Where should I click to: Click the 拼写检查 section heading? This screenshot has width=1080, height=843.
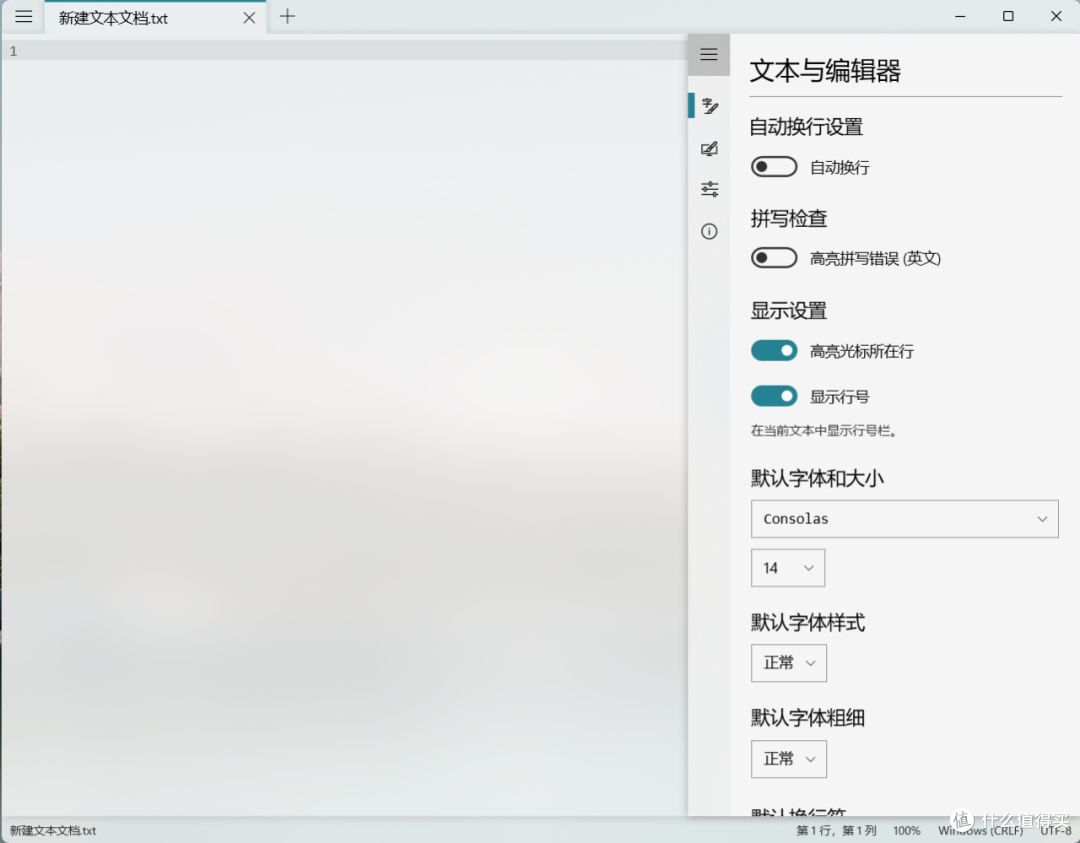pyautogui.click(x=789, y=219)
